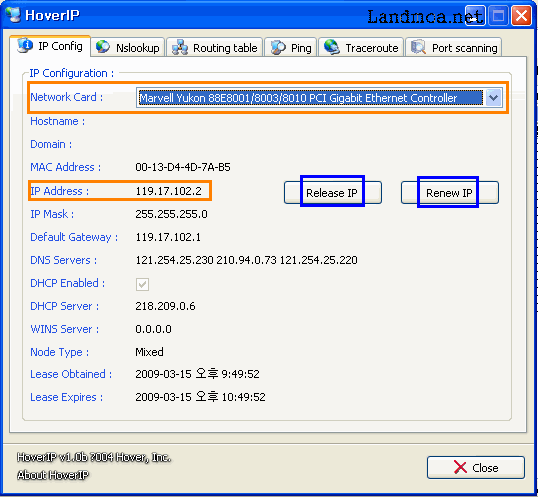
Task: Click the red X icon on Close
Action: (x=460, y=467)
